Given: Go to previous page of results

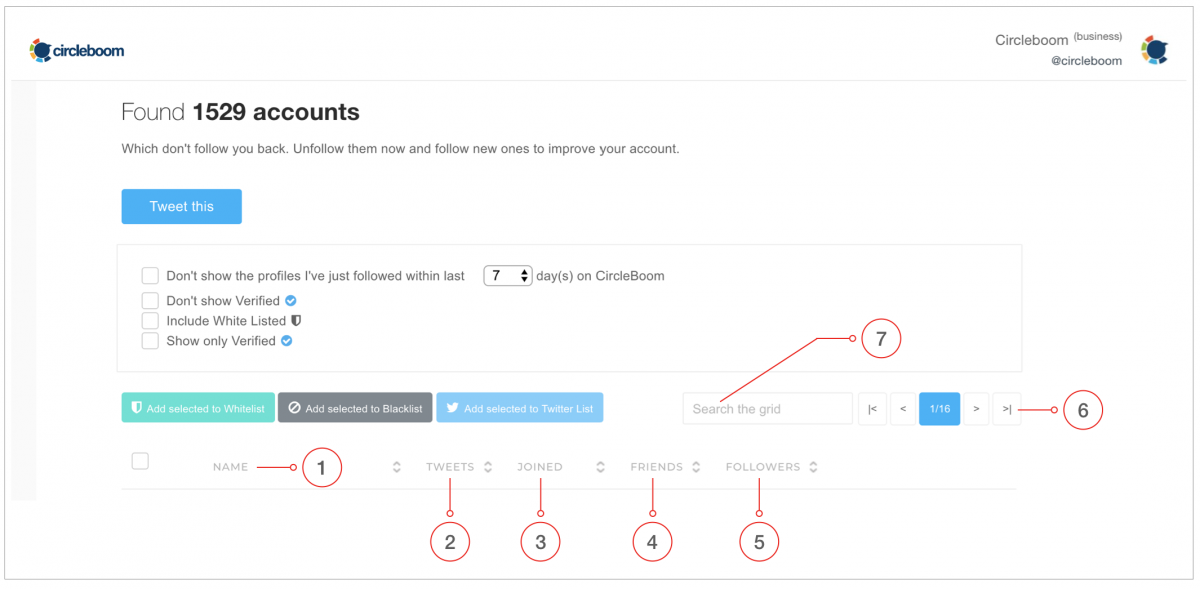Looking at the screenshot, I should (903, 409).
